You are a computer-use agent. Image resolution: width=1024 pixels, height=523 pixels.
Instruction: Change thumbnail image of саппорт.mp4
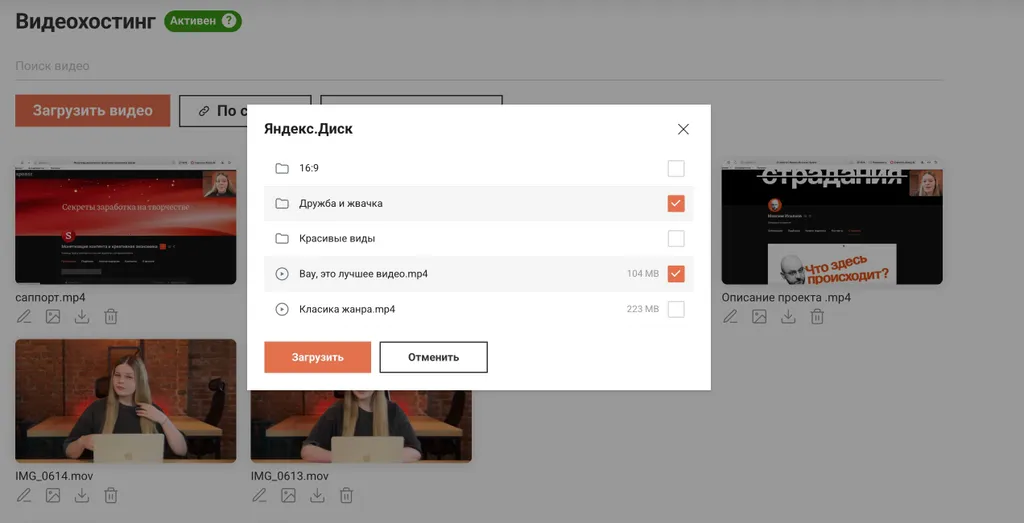[x=53, y=317]
